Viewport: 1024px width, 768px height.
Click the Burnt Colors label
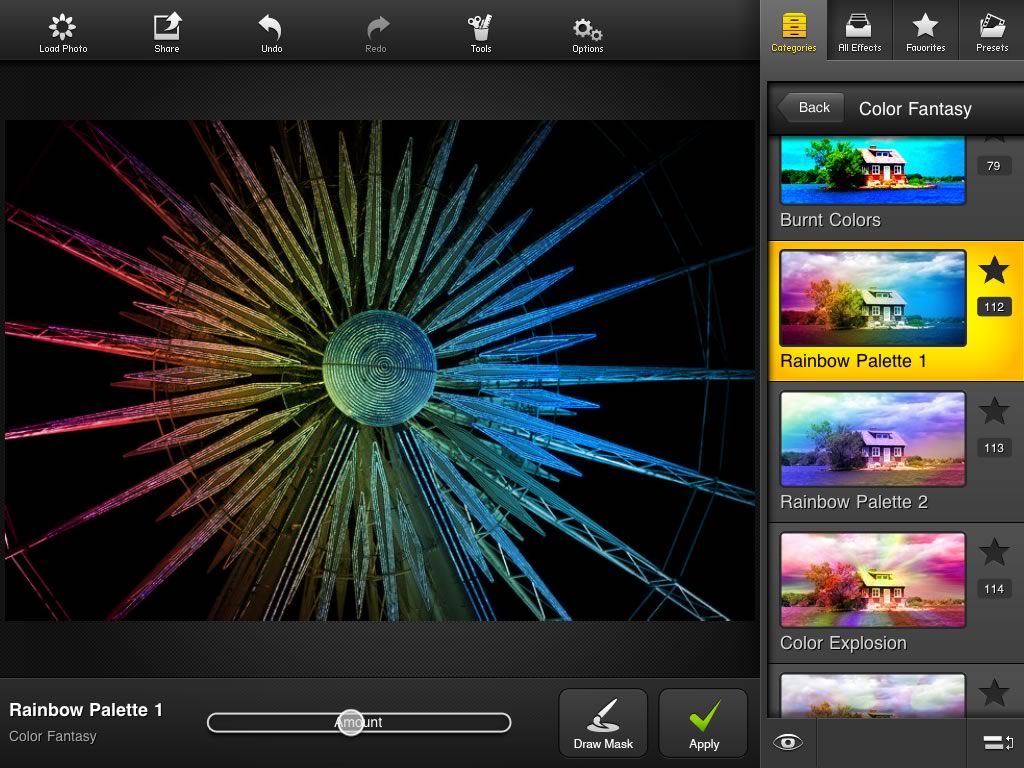point(830,220)
